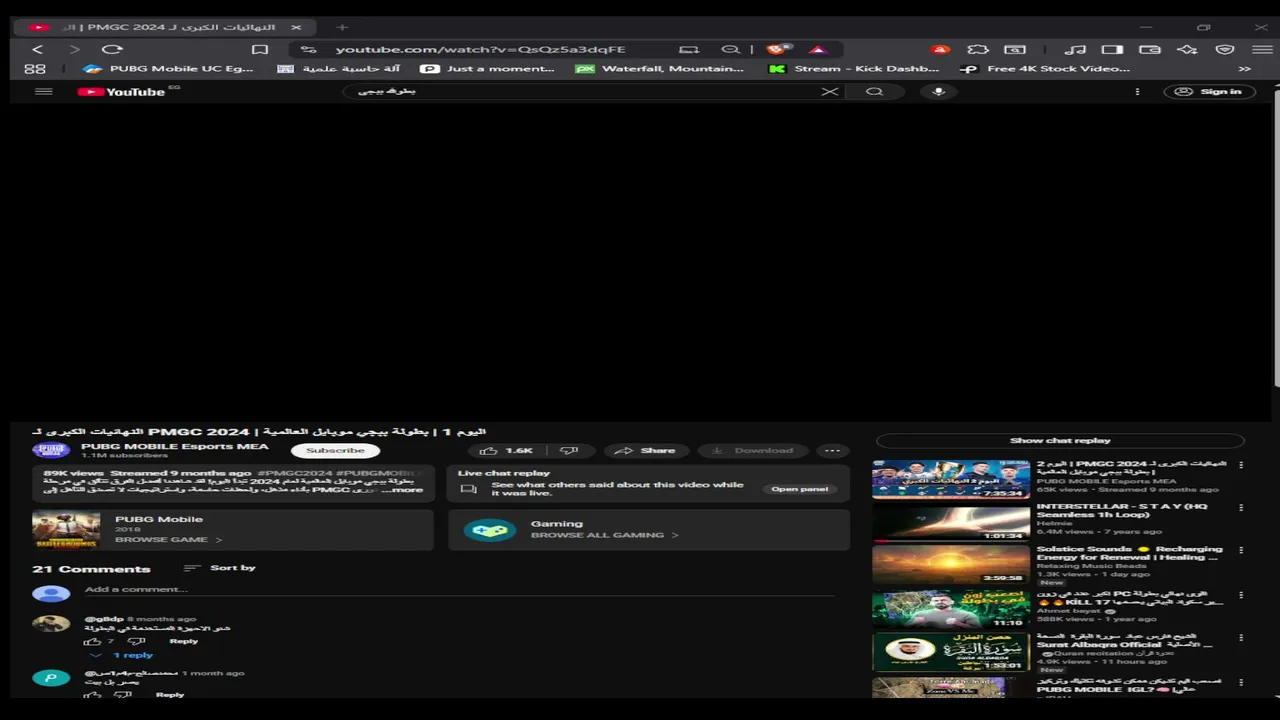Image resolution: width=1280 pixels, height=720 pixels.
Task: Subscribe to PUBG MOBILE Esports MEA
Action: coord(335,451)
